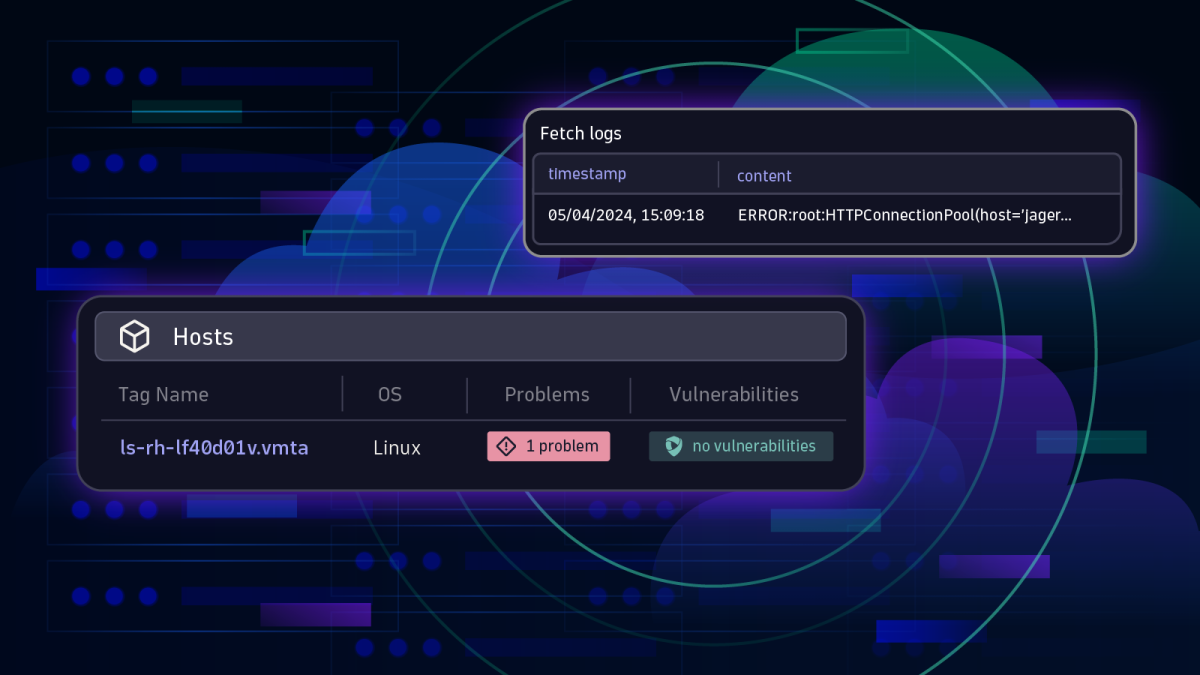Click the Problems column header

point(547,394)
